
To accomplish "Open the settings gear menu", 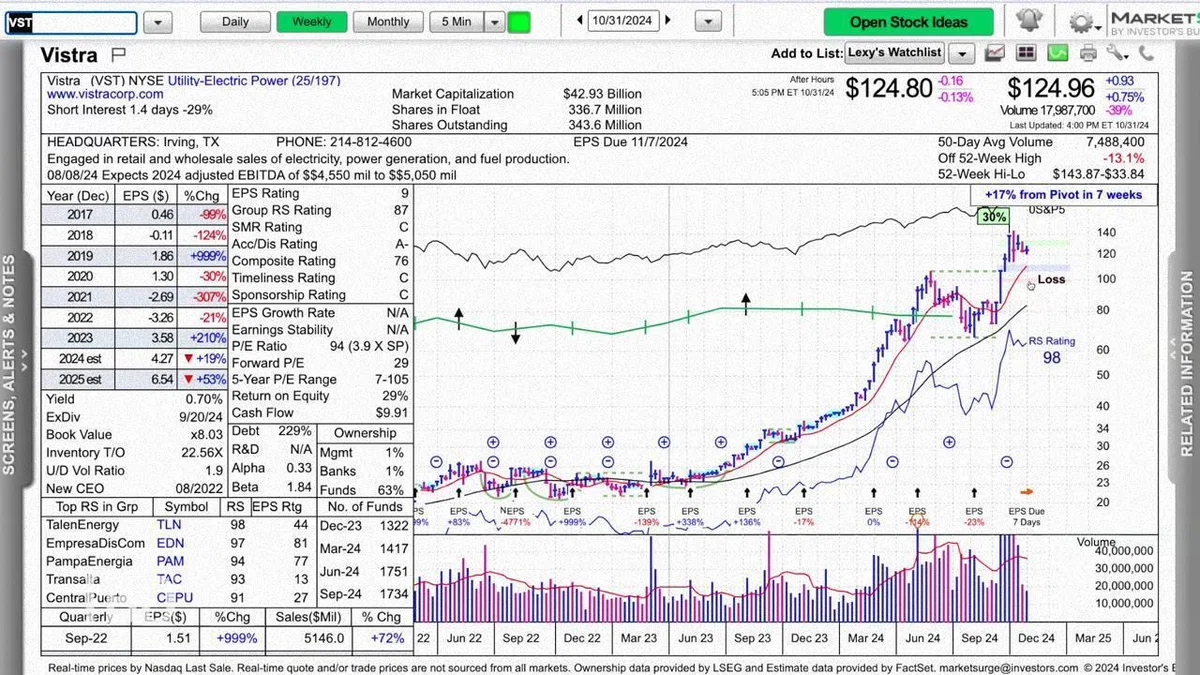I will click(x=1080, y=22).
